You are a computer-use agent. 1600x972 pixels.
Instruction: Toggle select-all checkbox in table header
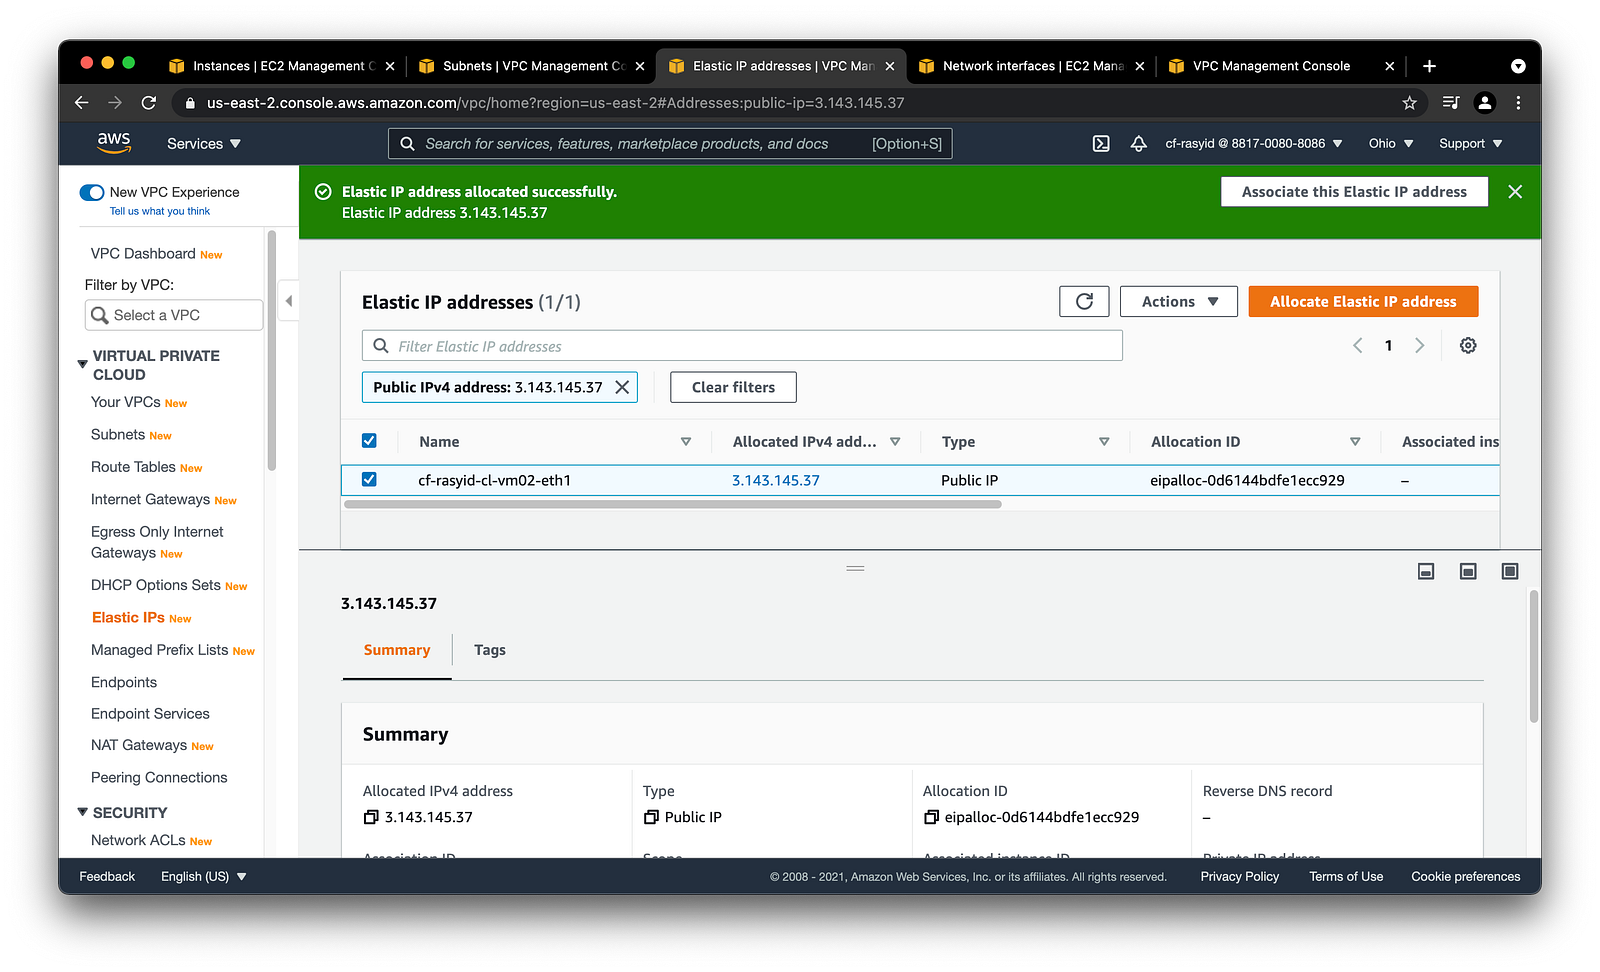369,441
